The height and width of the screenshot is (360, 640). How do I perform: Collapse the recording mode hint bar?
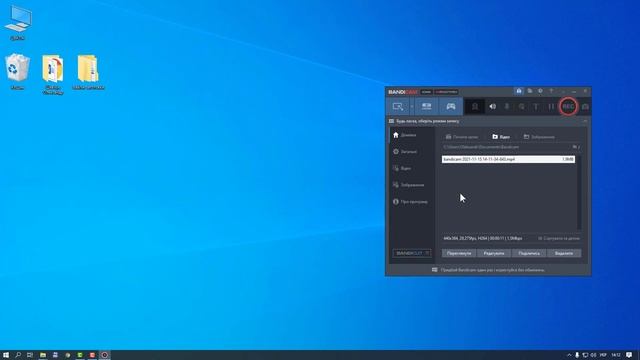[x=585, y=121]
